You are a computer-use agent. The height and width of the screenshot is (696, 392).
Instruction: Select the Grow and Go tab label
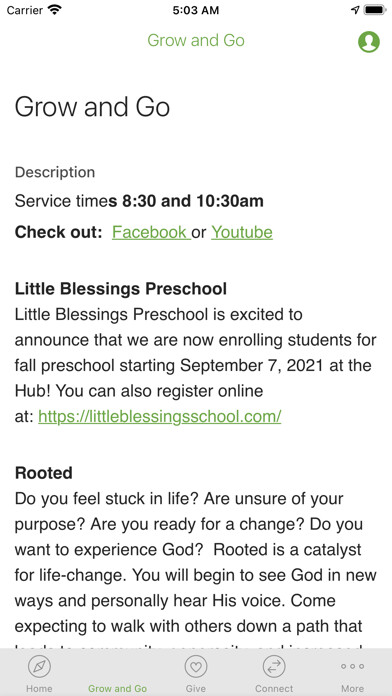point(117,688)
